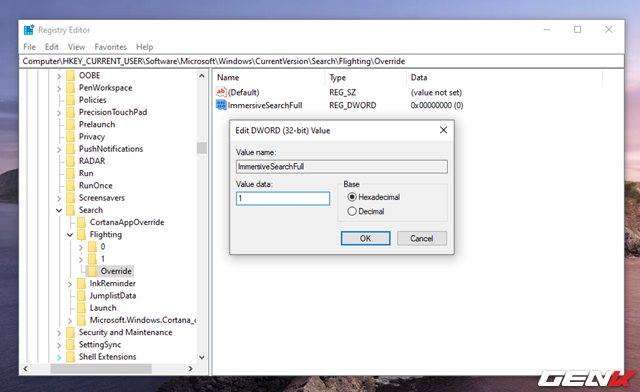Click the registry path address bar
The width and height of the screenshot is (640, 392).
pos(322,61)
